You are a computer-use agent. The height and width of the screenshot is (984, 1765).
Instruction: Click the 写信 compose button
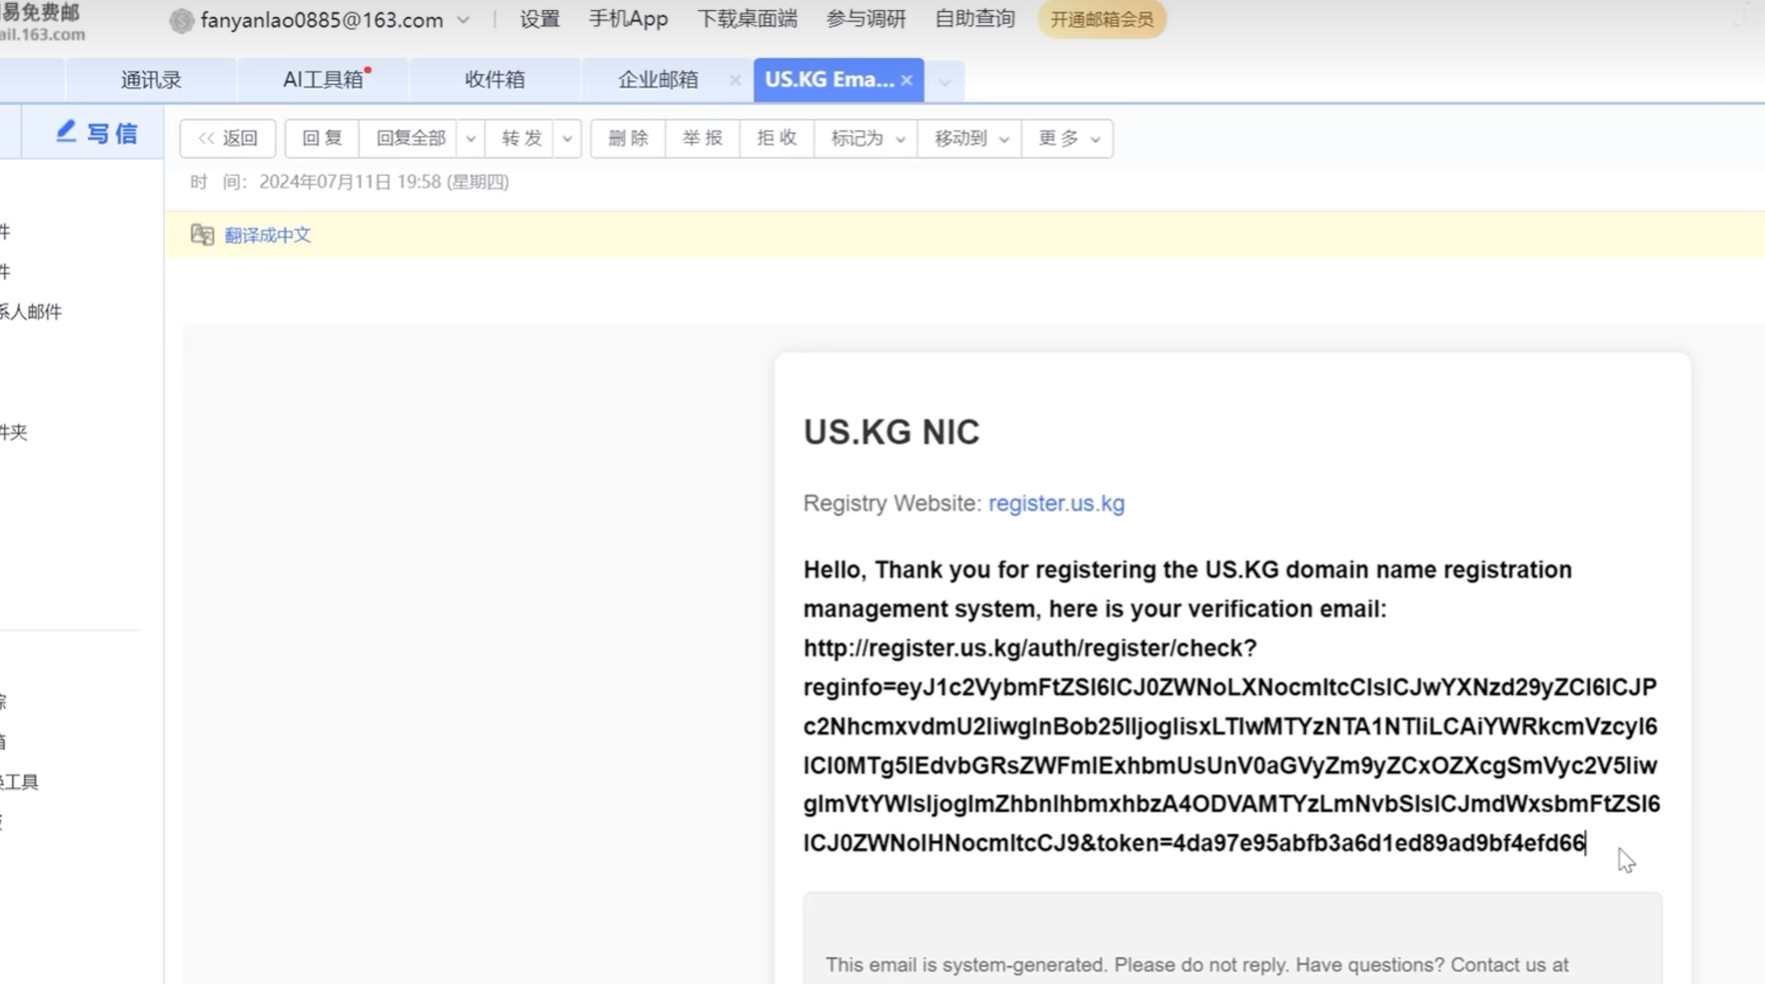tap(97, 133)
